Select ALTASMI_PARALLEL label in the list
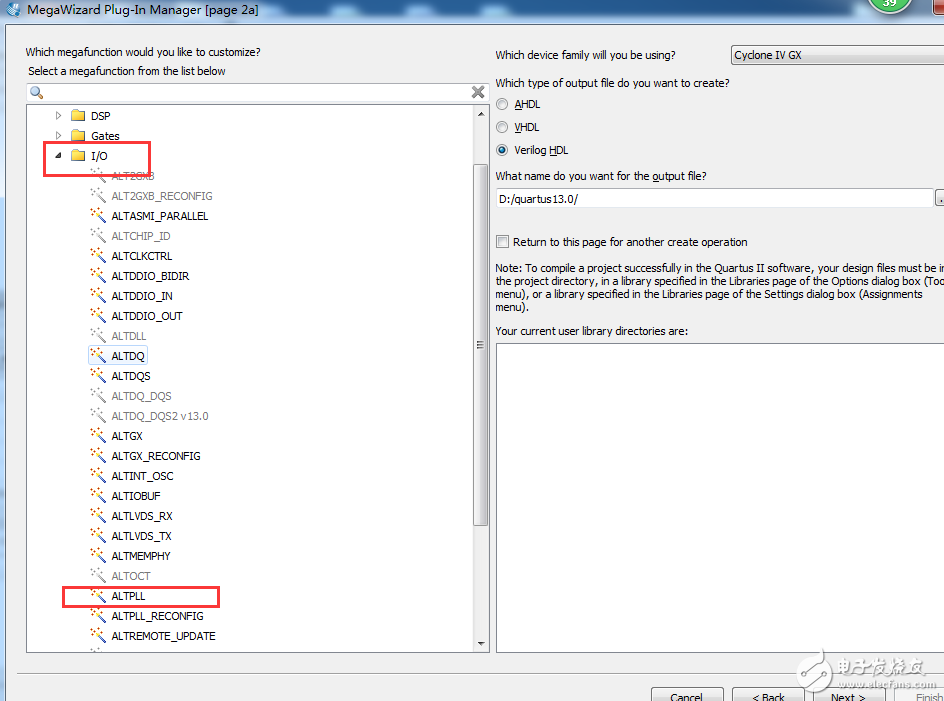The height and width of the screenshot is (701, 944). (x=160, y=216)
